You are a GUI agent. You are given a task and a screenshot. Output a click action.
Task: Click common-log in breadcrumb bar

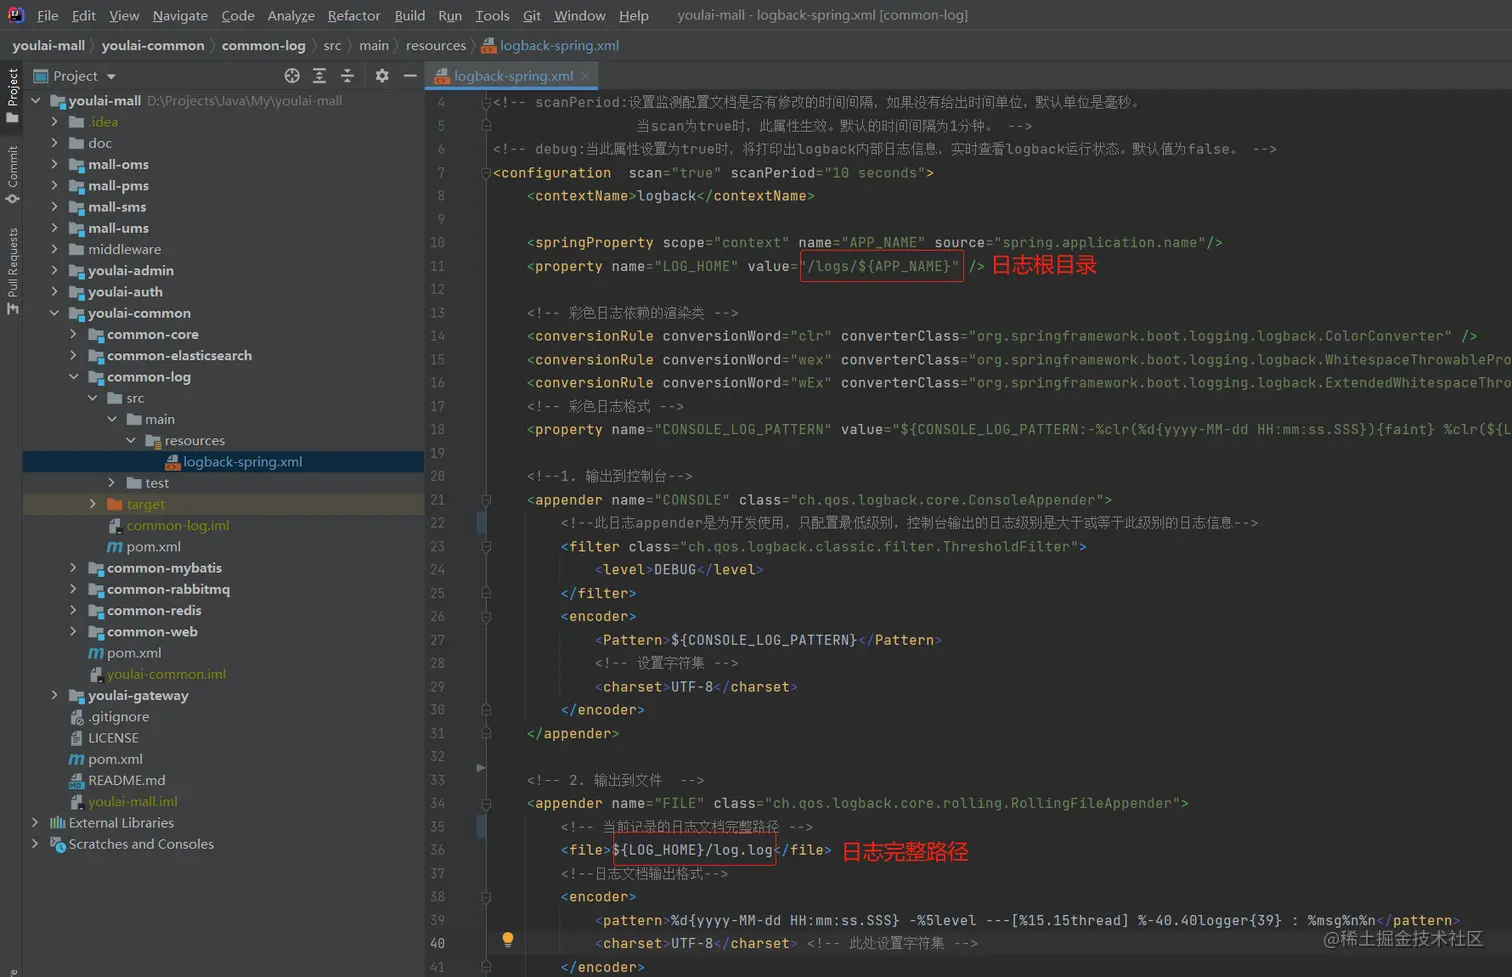coord(263,45)
